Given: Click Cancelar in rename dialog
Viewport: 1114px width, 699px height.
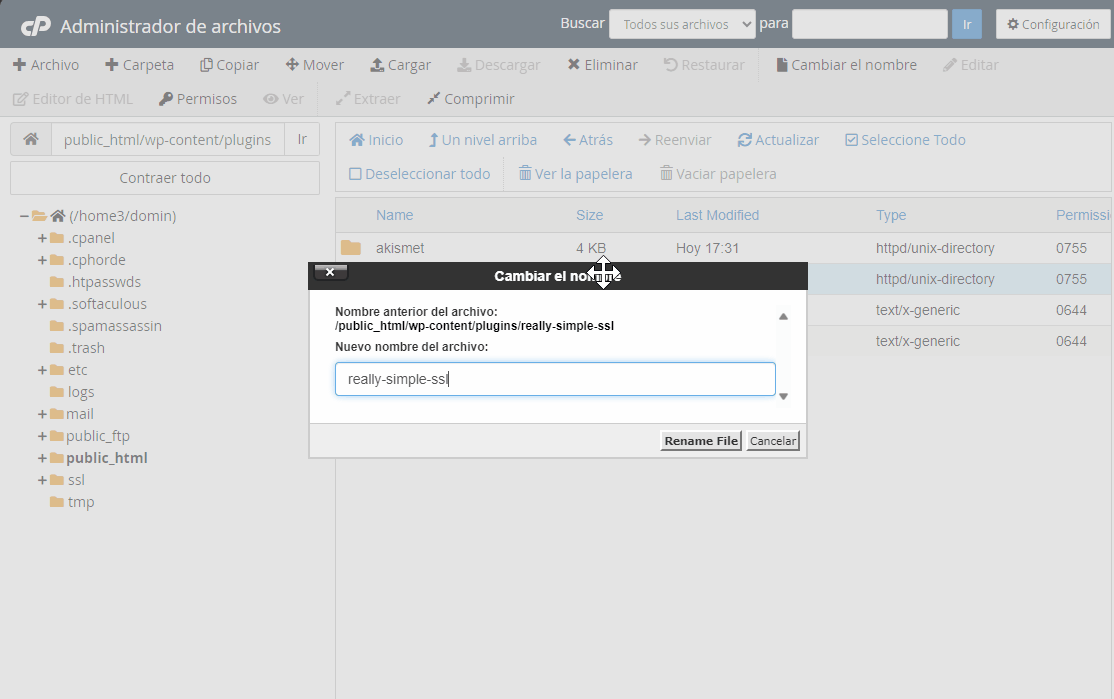Looking at the screenshot, I should pos(773,441).
